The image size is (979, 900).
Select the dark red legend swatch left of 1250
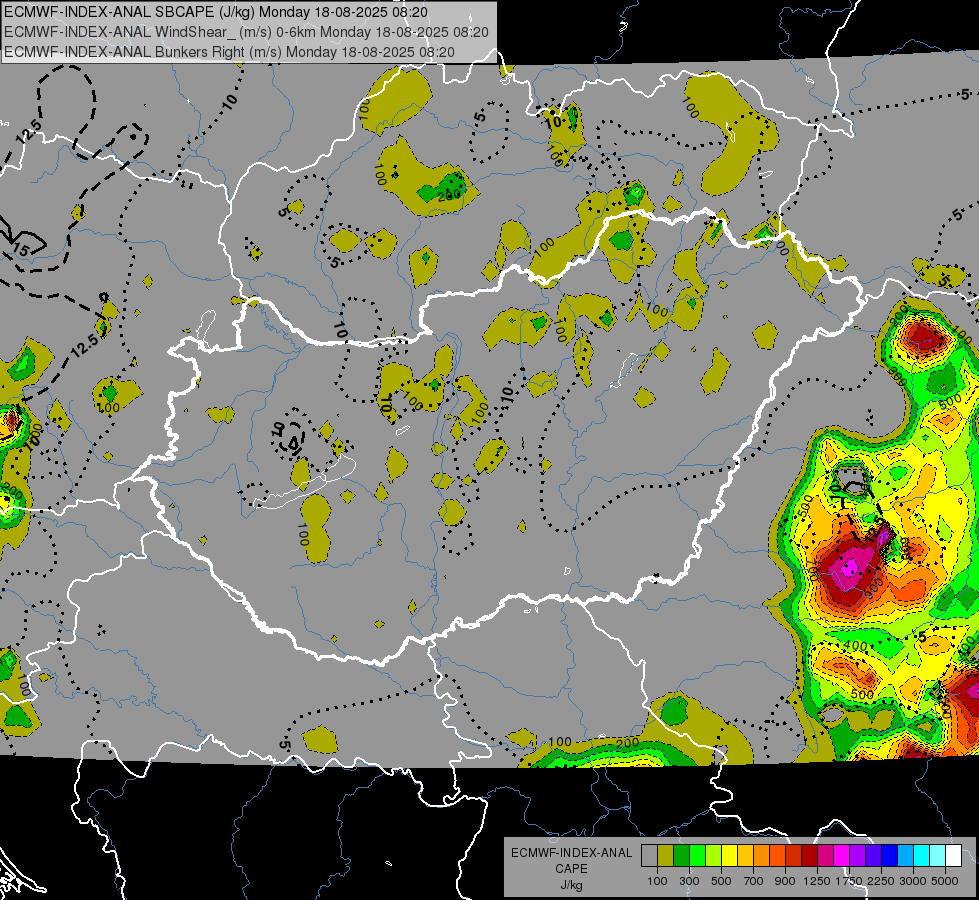[x=809, y=856]
